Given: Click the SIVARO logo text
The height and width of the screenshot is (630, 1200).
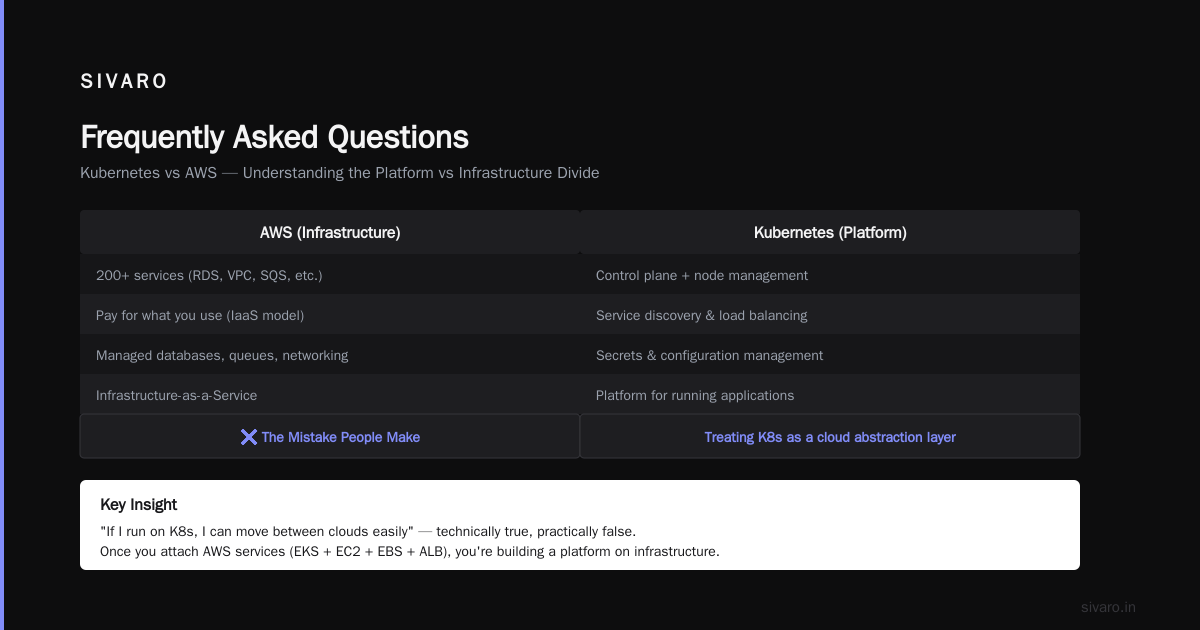Looking at the screenshot, I should coord(124,82).
